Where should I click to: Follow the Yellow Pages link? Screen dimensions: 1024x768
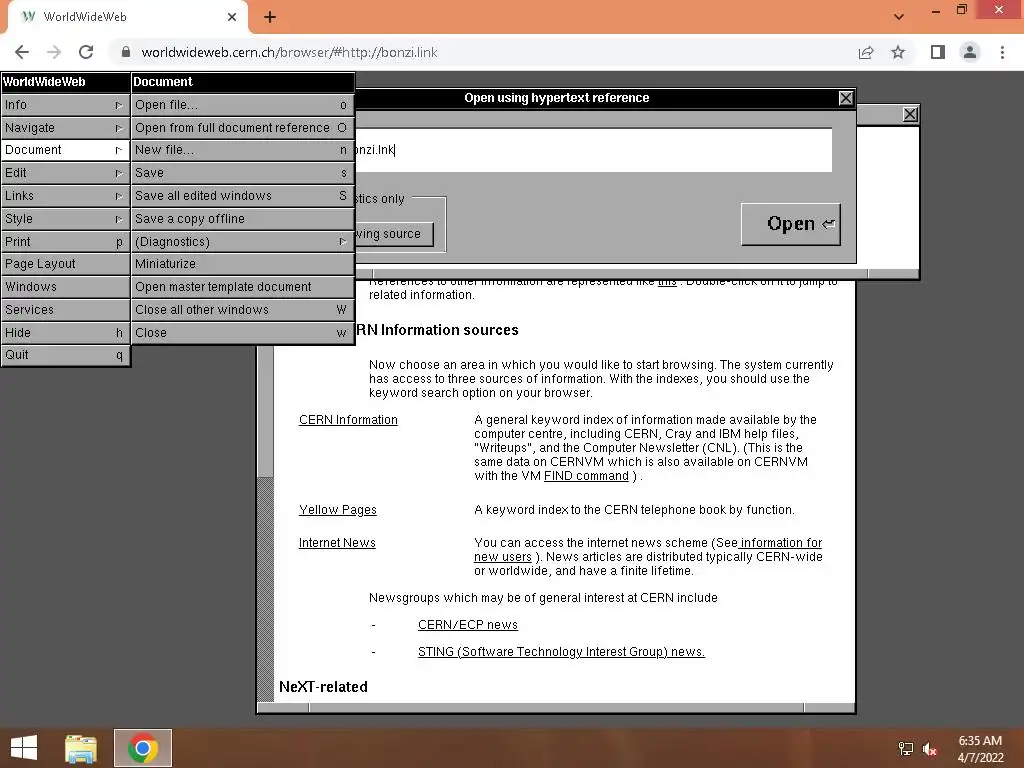pos(338,510)
